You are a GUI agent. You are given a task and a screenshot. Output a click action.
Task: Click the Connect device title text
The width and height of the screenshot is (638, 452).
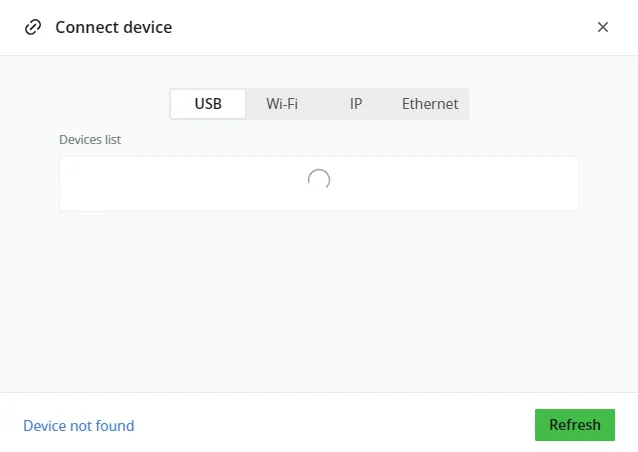[x=114, y=27]
